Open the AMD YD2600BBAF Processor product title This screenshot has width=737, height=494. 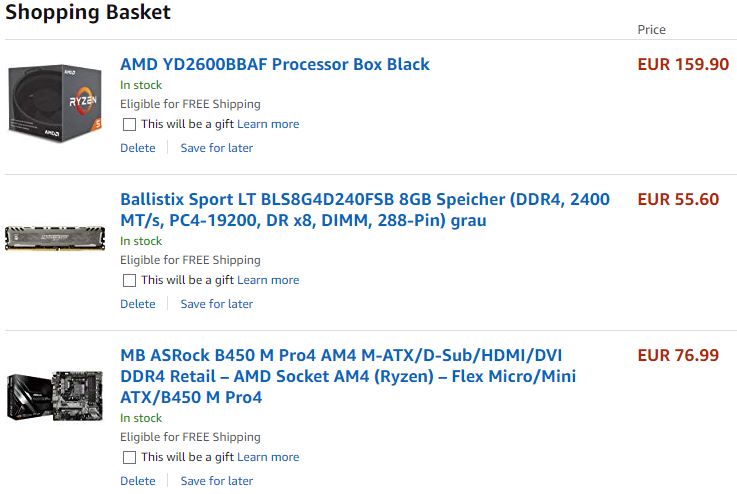tap(275, 64)
